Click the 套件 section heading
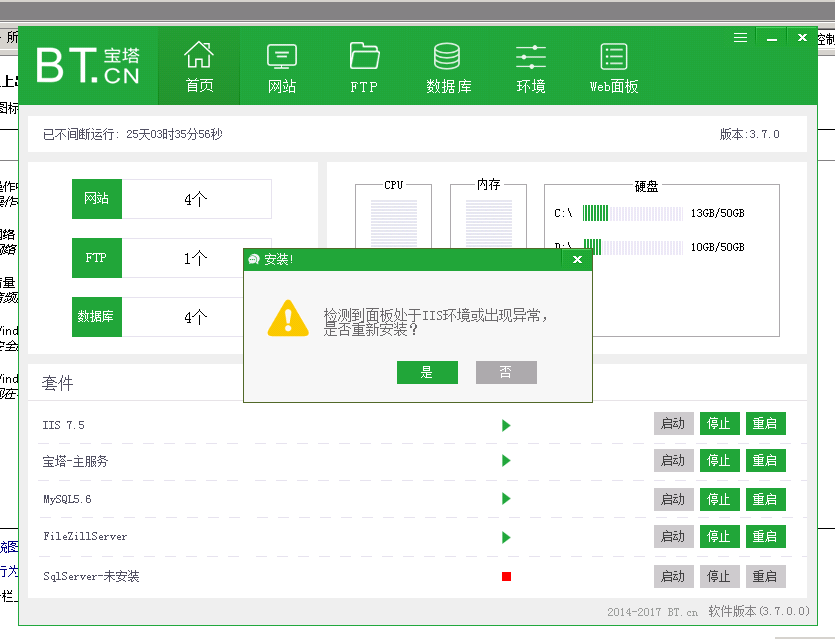The height and width of the screenshot is (639, 835). (58, 383)
